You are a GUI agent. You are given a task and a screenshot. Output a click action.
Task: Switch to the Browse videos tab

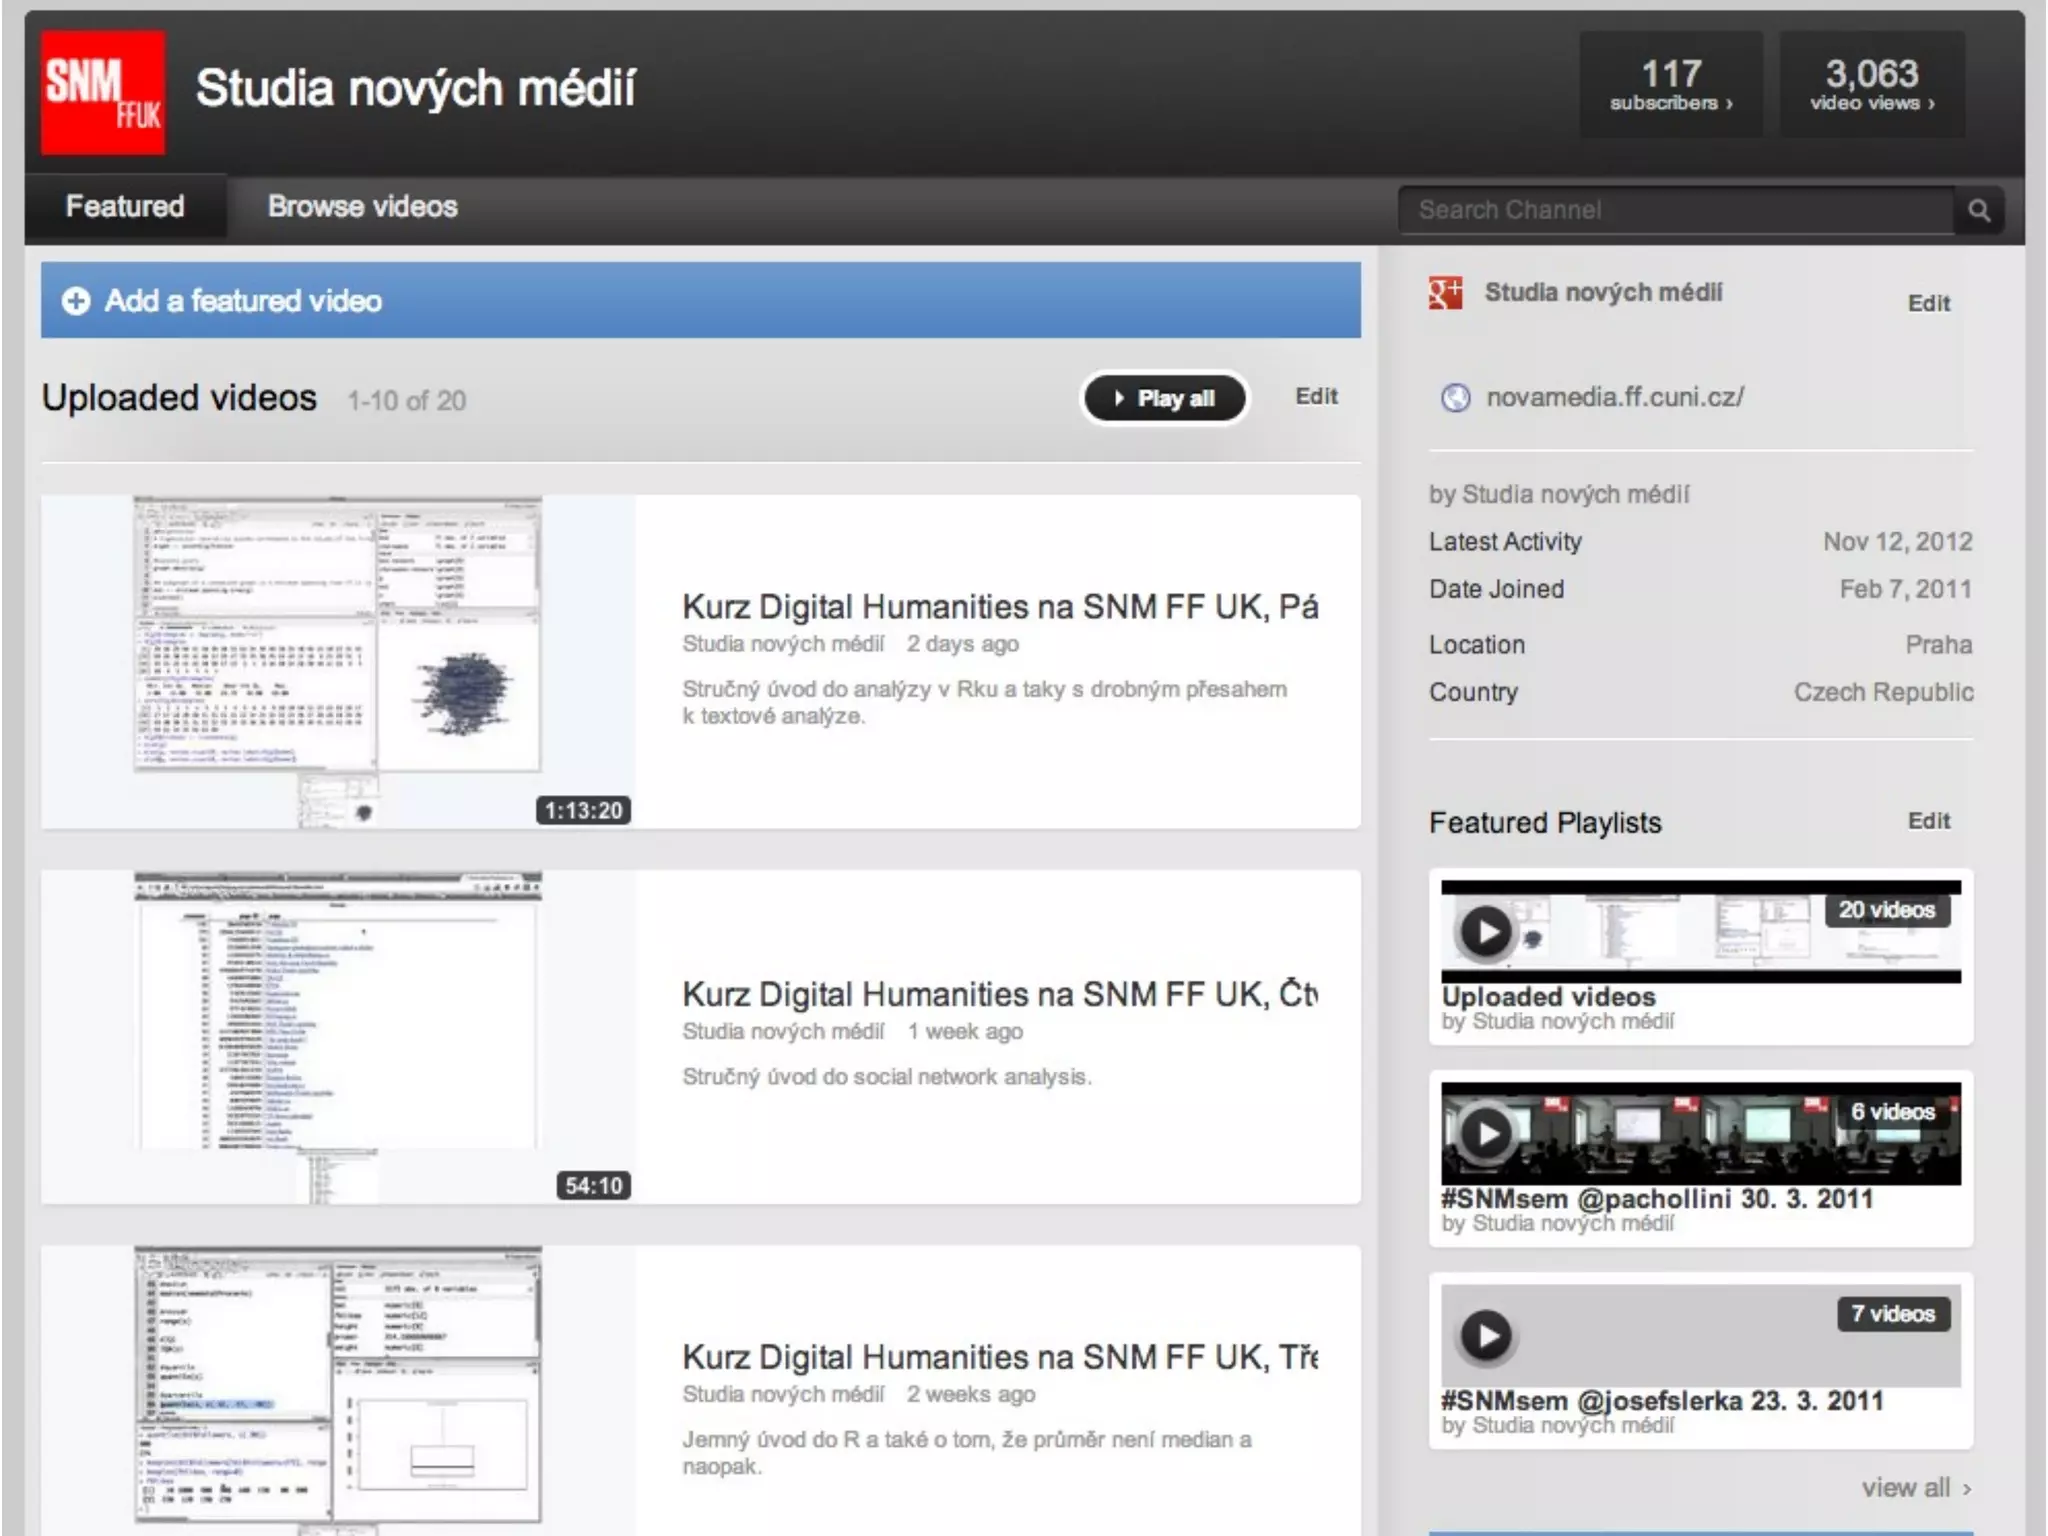[x=362, y=207]
